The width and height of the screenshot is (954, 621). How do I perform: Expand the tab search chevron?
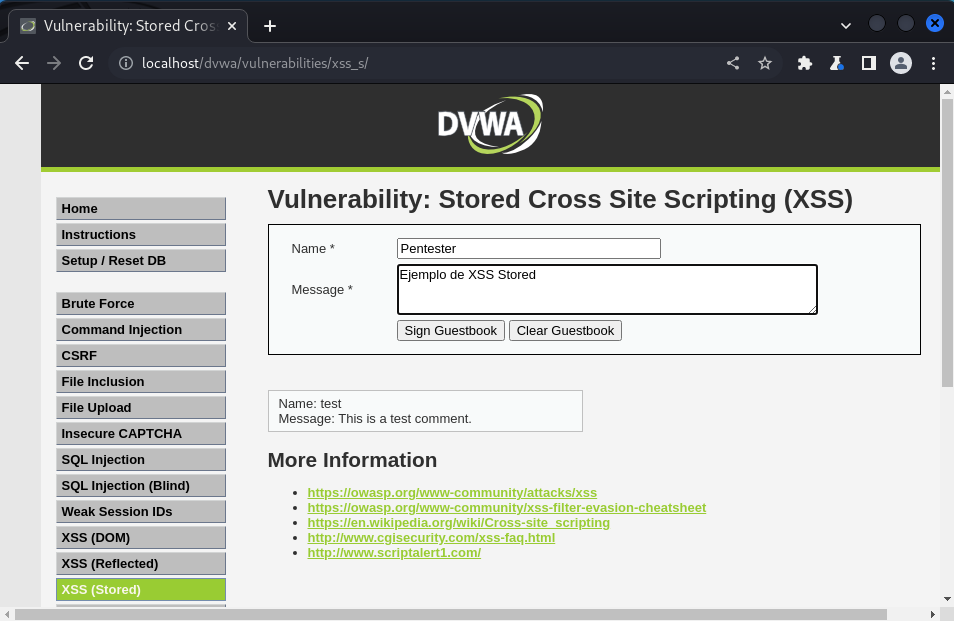click(846, 26)
